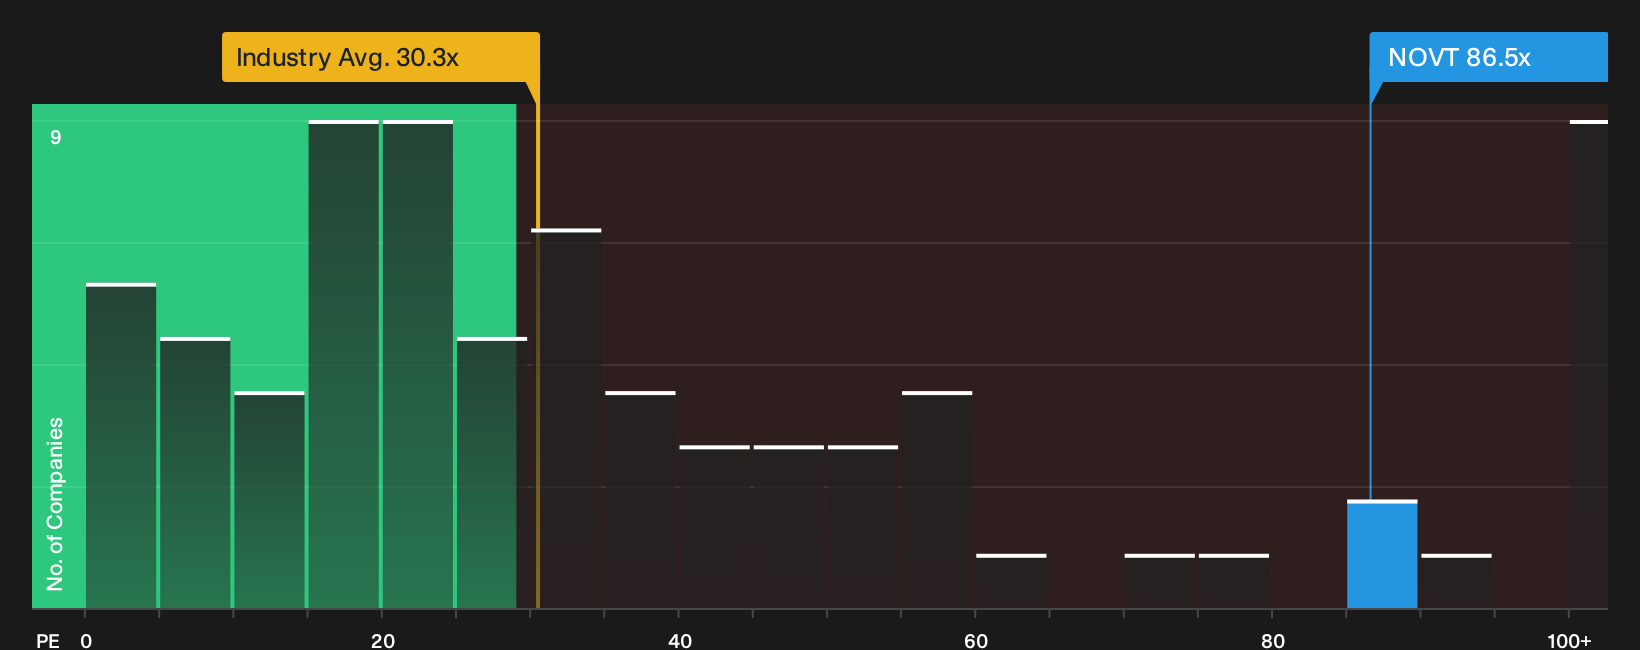Click the histogram bar for PE 50-55
Viewport: 1640px width, 650px height.
point(863,527)
